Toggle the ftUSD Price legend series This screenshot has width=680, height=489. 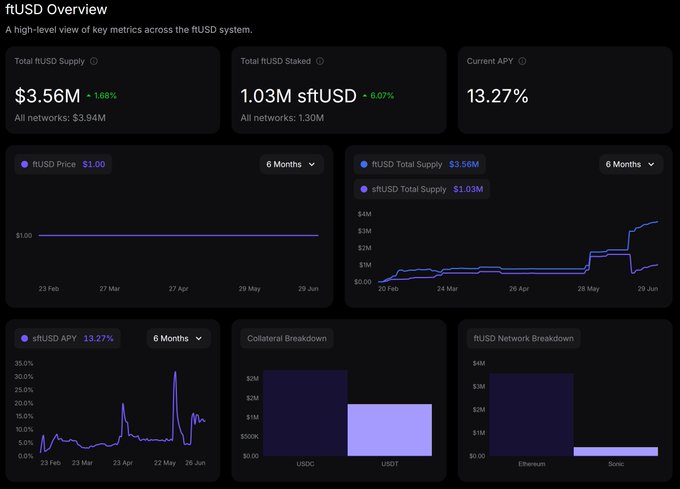pos(63,164)
